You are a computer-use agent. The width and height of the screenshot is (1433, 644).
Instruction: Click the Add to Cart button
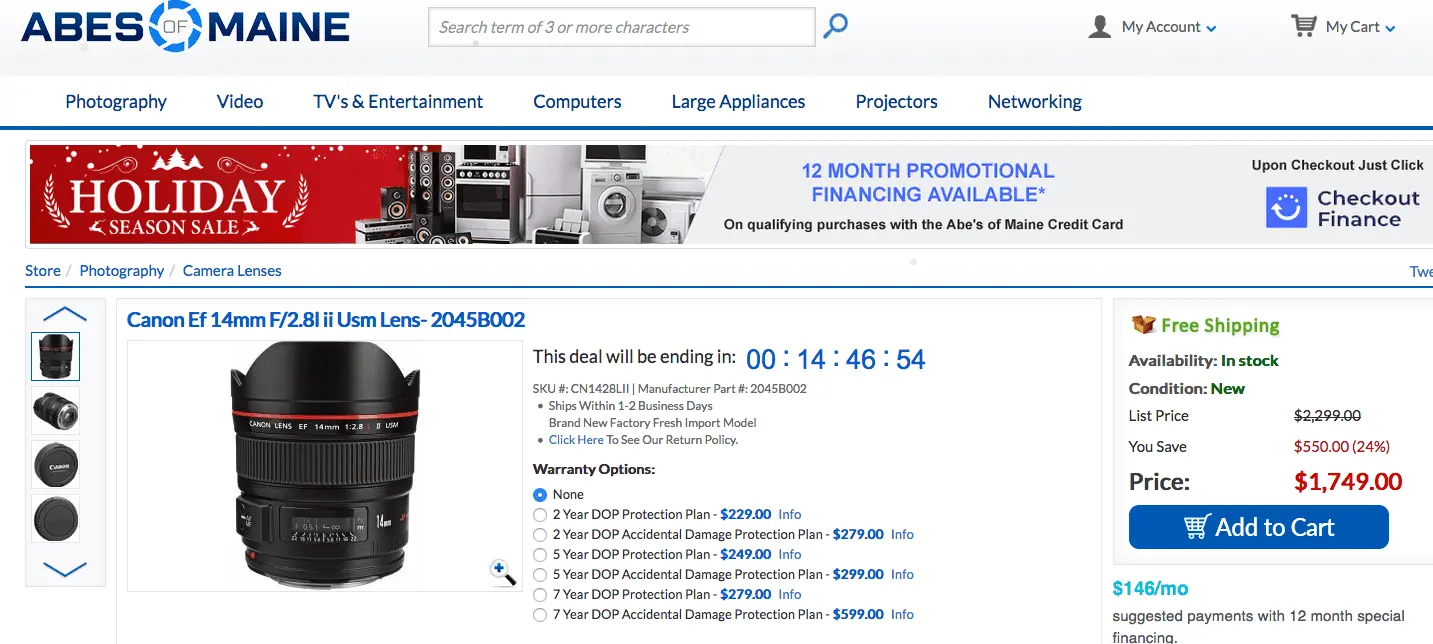pos(1258,527)
